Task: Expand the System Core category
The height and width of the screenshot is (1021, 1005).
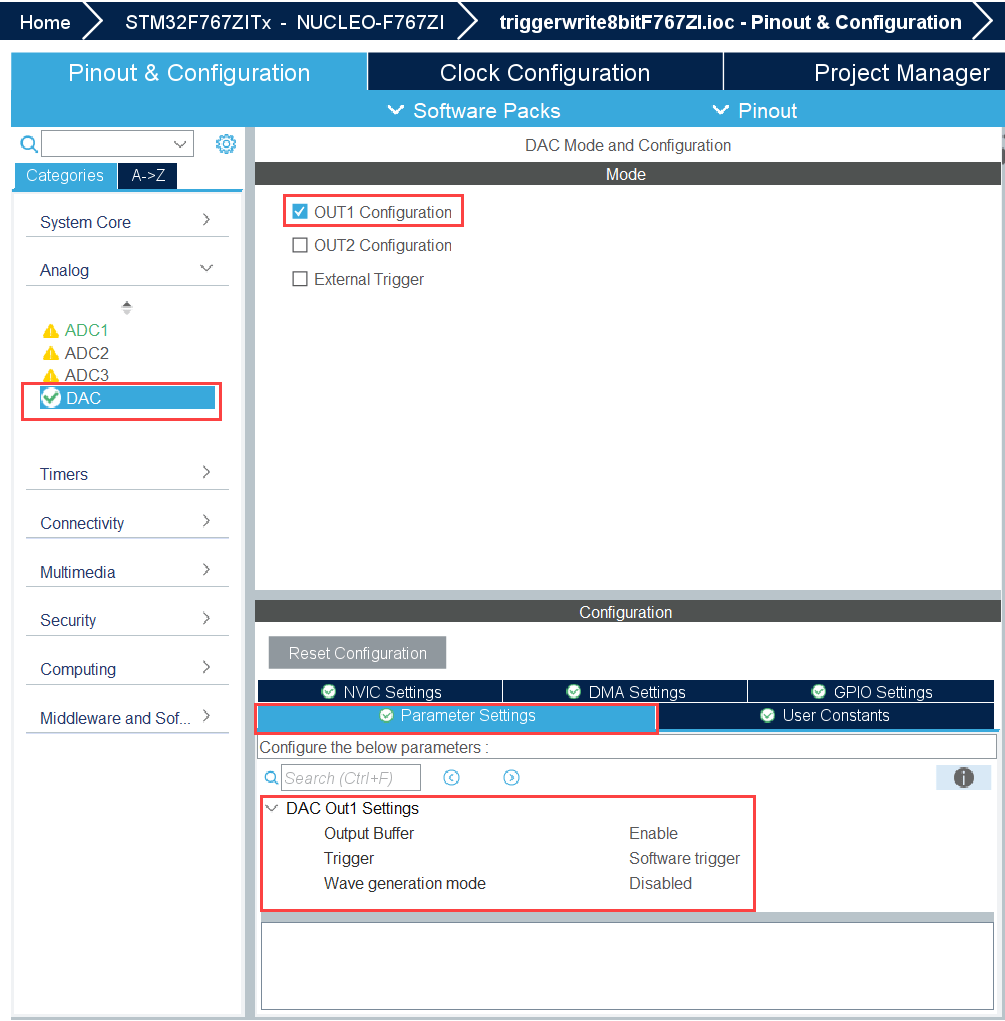Action: point(127,222)
